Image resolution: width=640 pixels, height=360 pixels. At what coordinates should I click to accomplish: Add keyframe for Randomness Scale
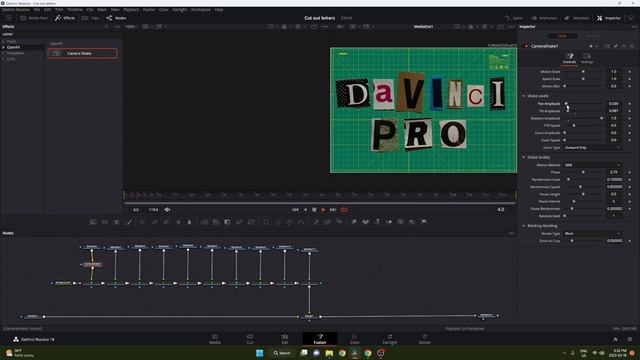coord(630,180)
